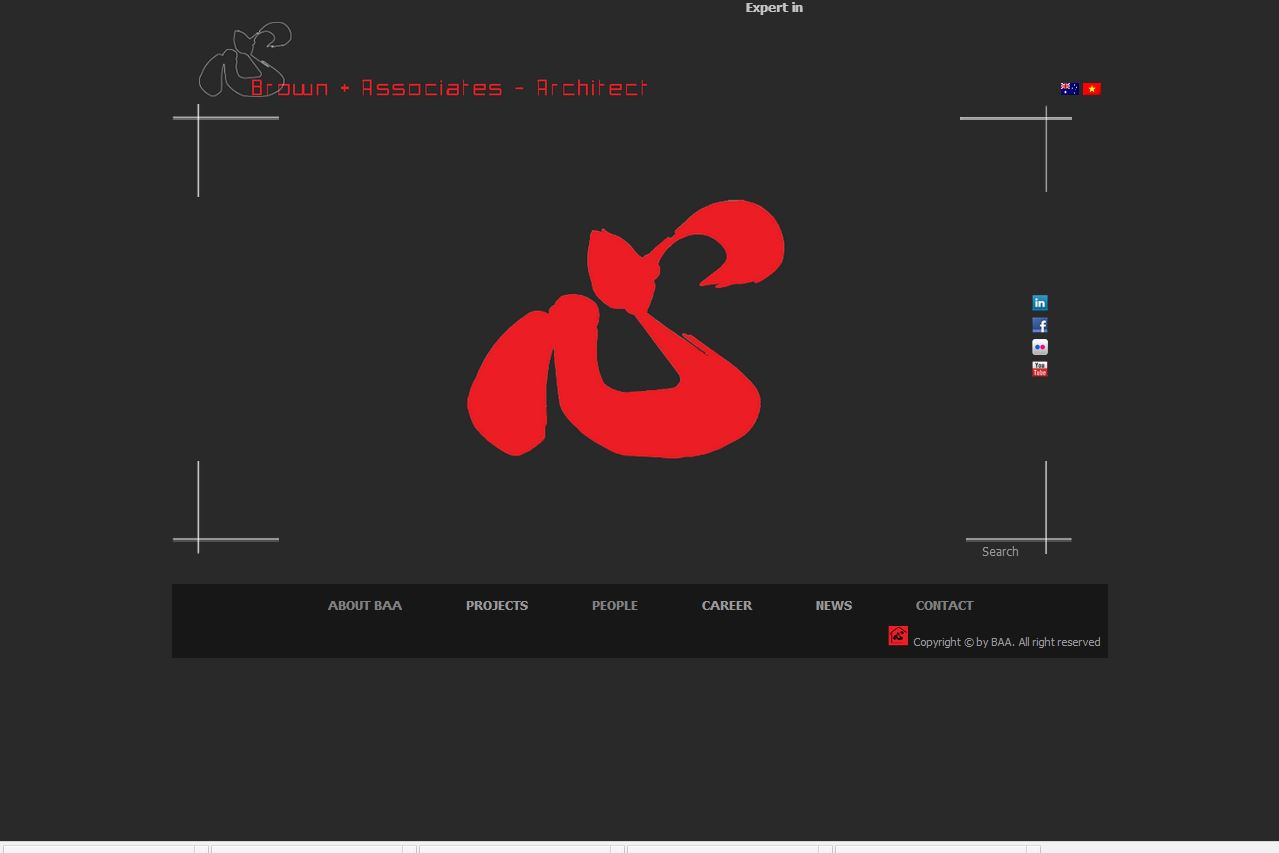Open the YouTube social icon
Viewport: 1279px width, 853px height.
pos(1040,369)
